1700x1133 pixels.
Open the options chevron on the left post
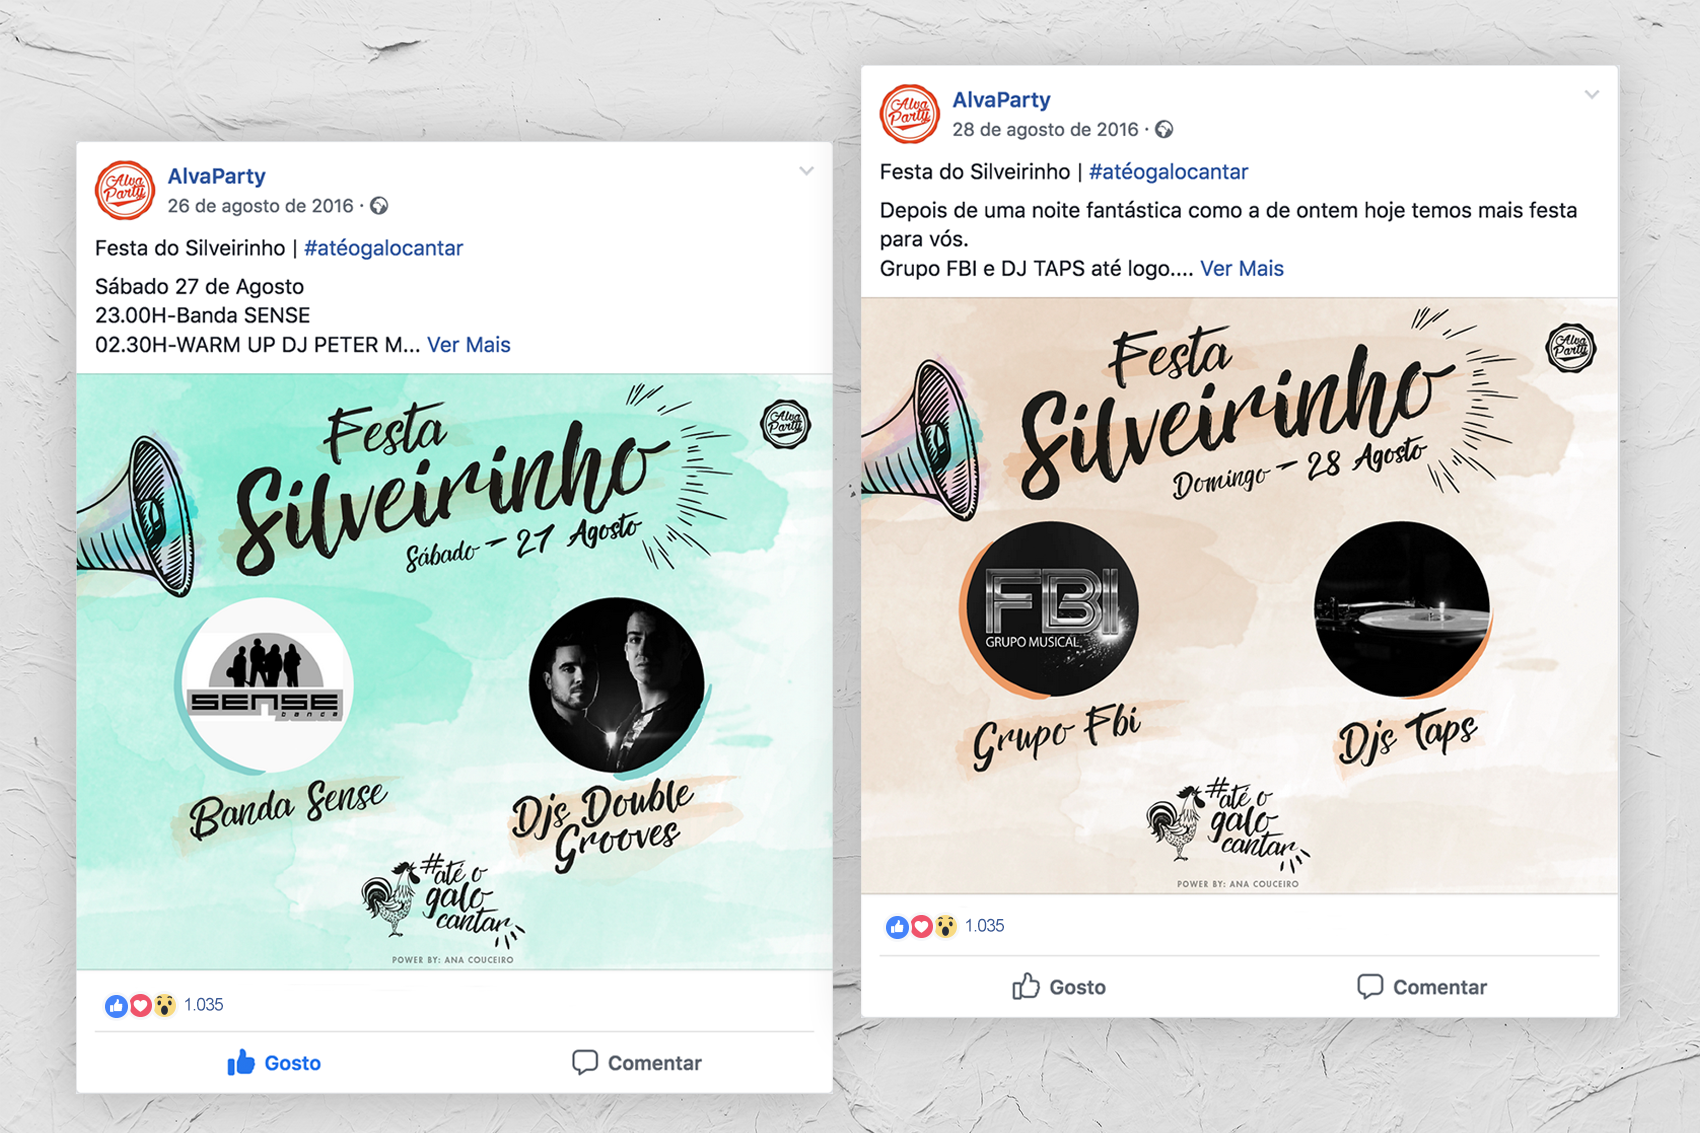[x=806, y=171]
